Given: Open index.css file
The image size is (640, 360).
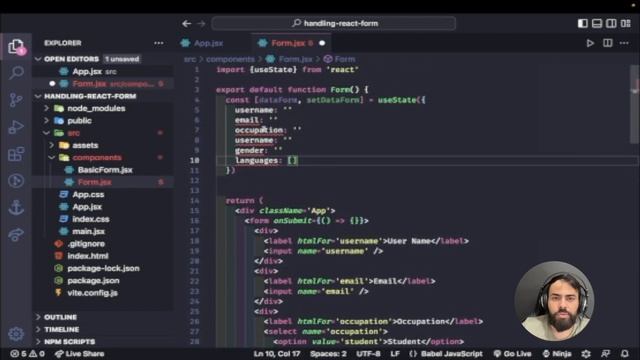Looking at the screenshot, I should pos(91,219).
